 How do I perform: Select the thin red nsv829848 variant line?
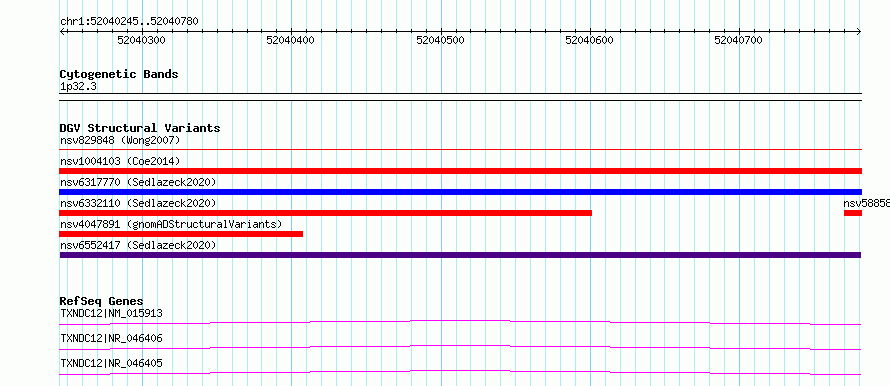point(460,150)
